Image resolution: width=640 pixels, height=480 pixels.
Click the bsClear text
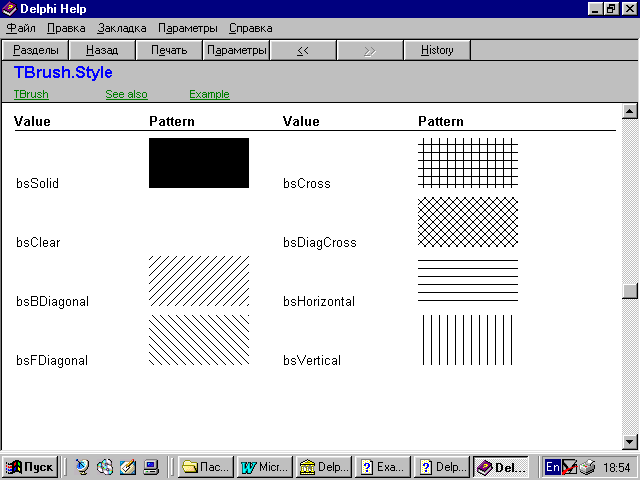click(38, 242)
